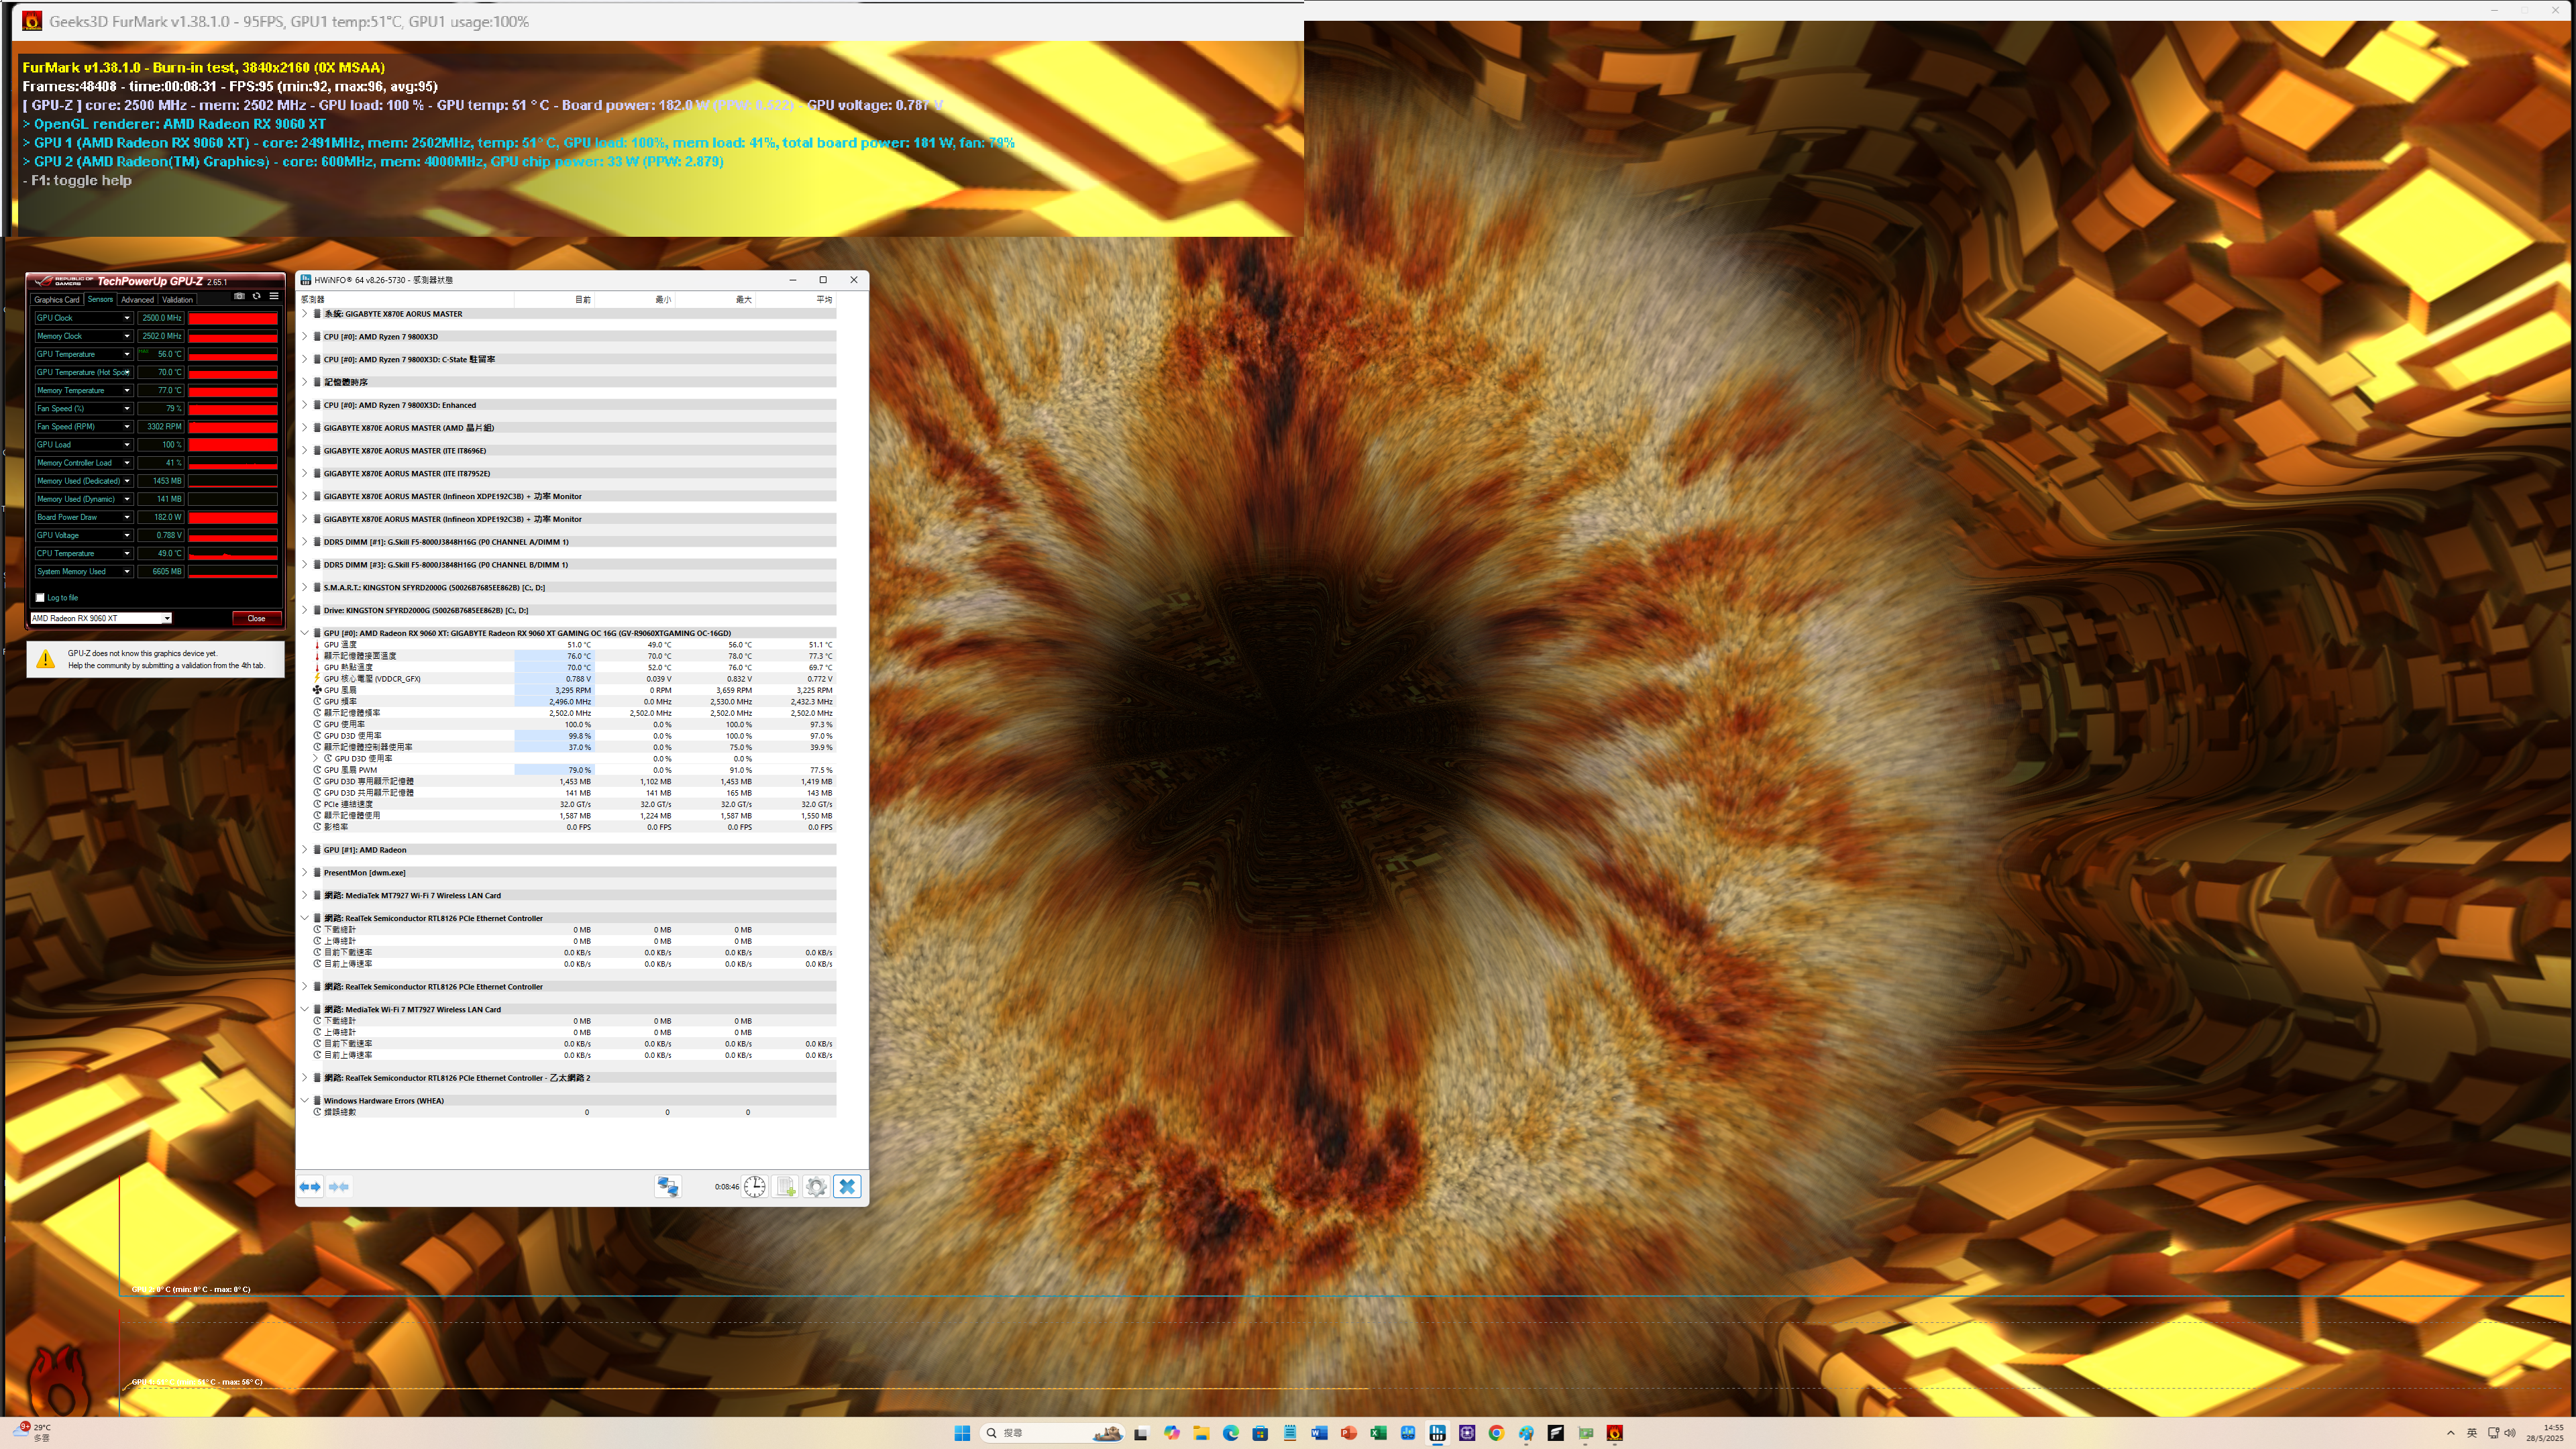
Task: Click HWiNFO shrink columns arrows button
Action: click(x=339, y=1187)
